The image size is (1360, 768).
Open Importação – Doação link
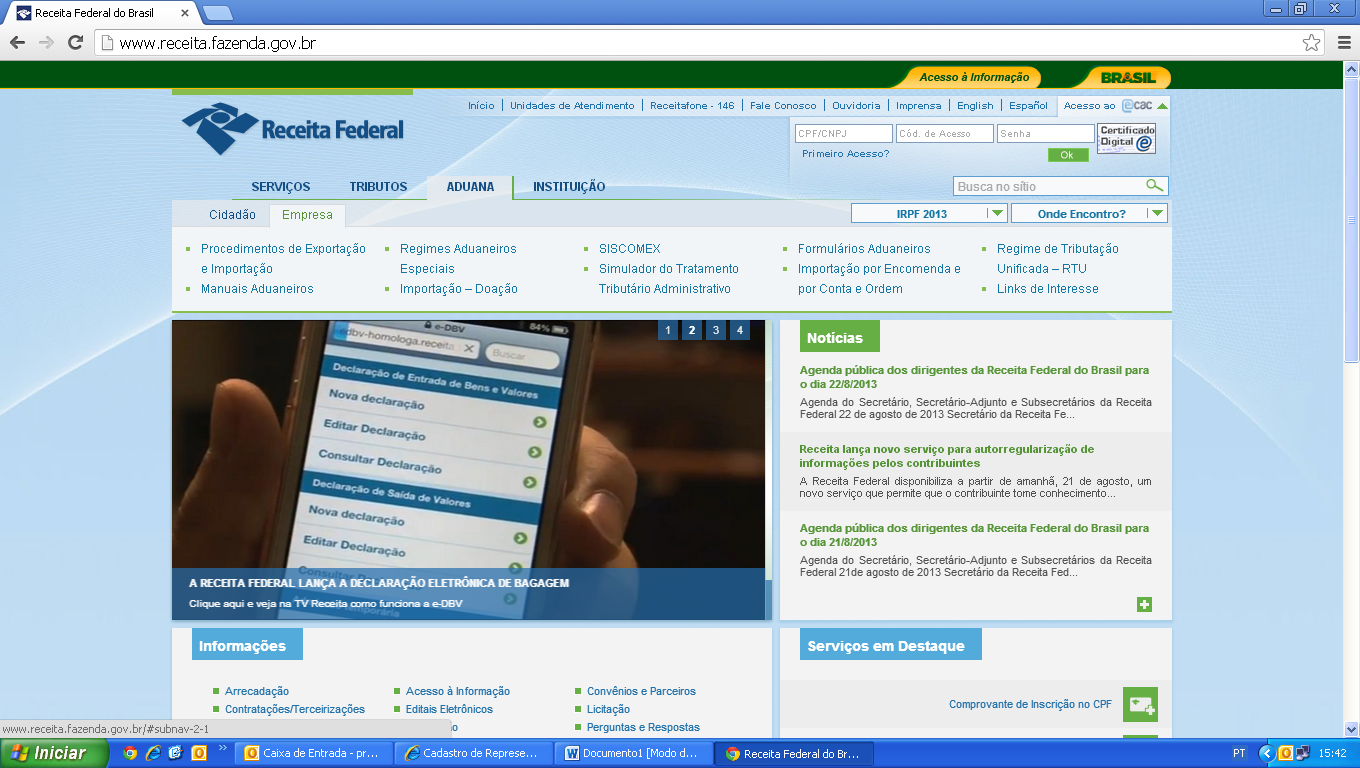point(459,289)
